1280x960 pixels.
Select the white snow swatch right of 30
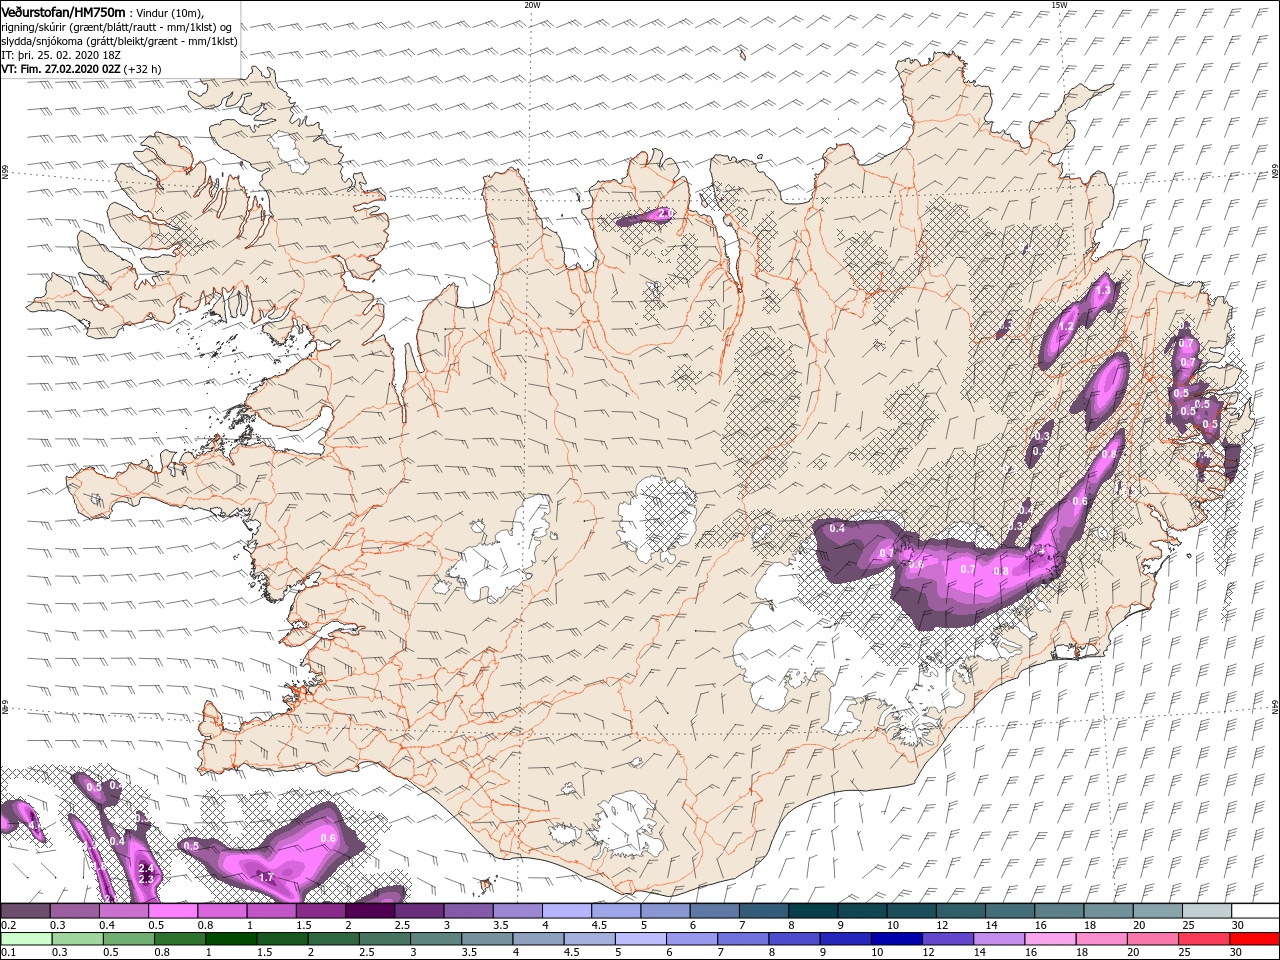[1255, 911]
